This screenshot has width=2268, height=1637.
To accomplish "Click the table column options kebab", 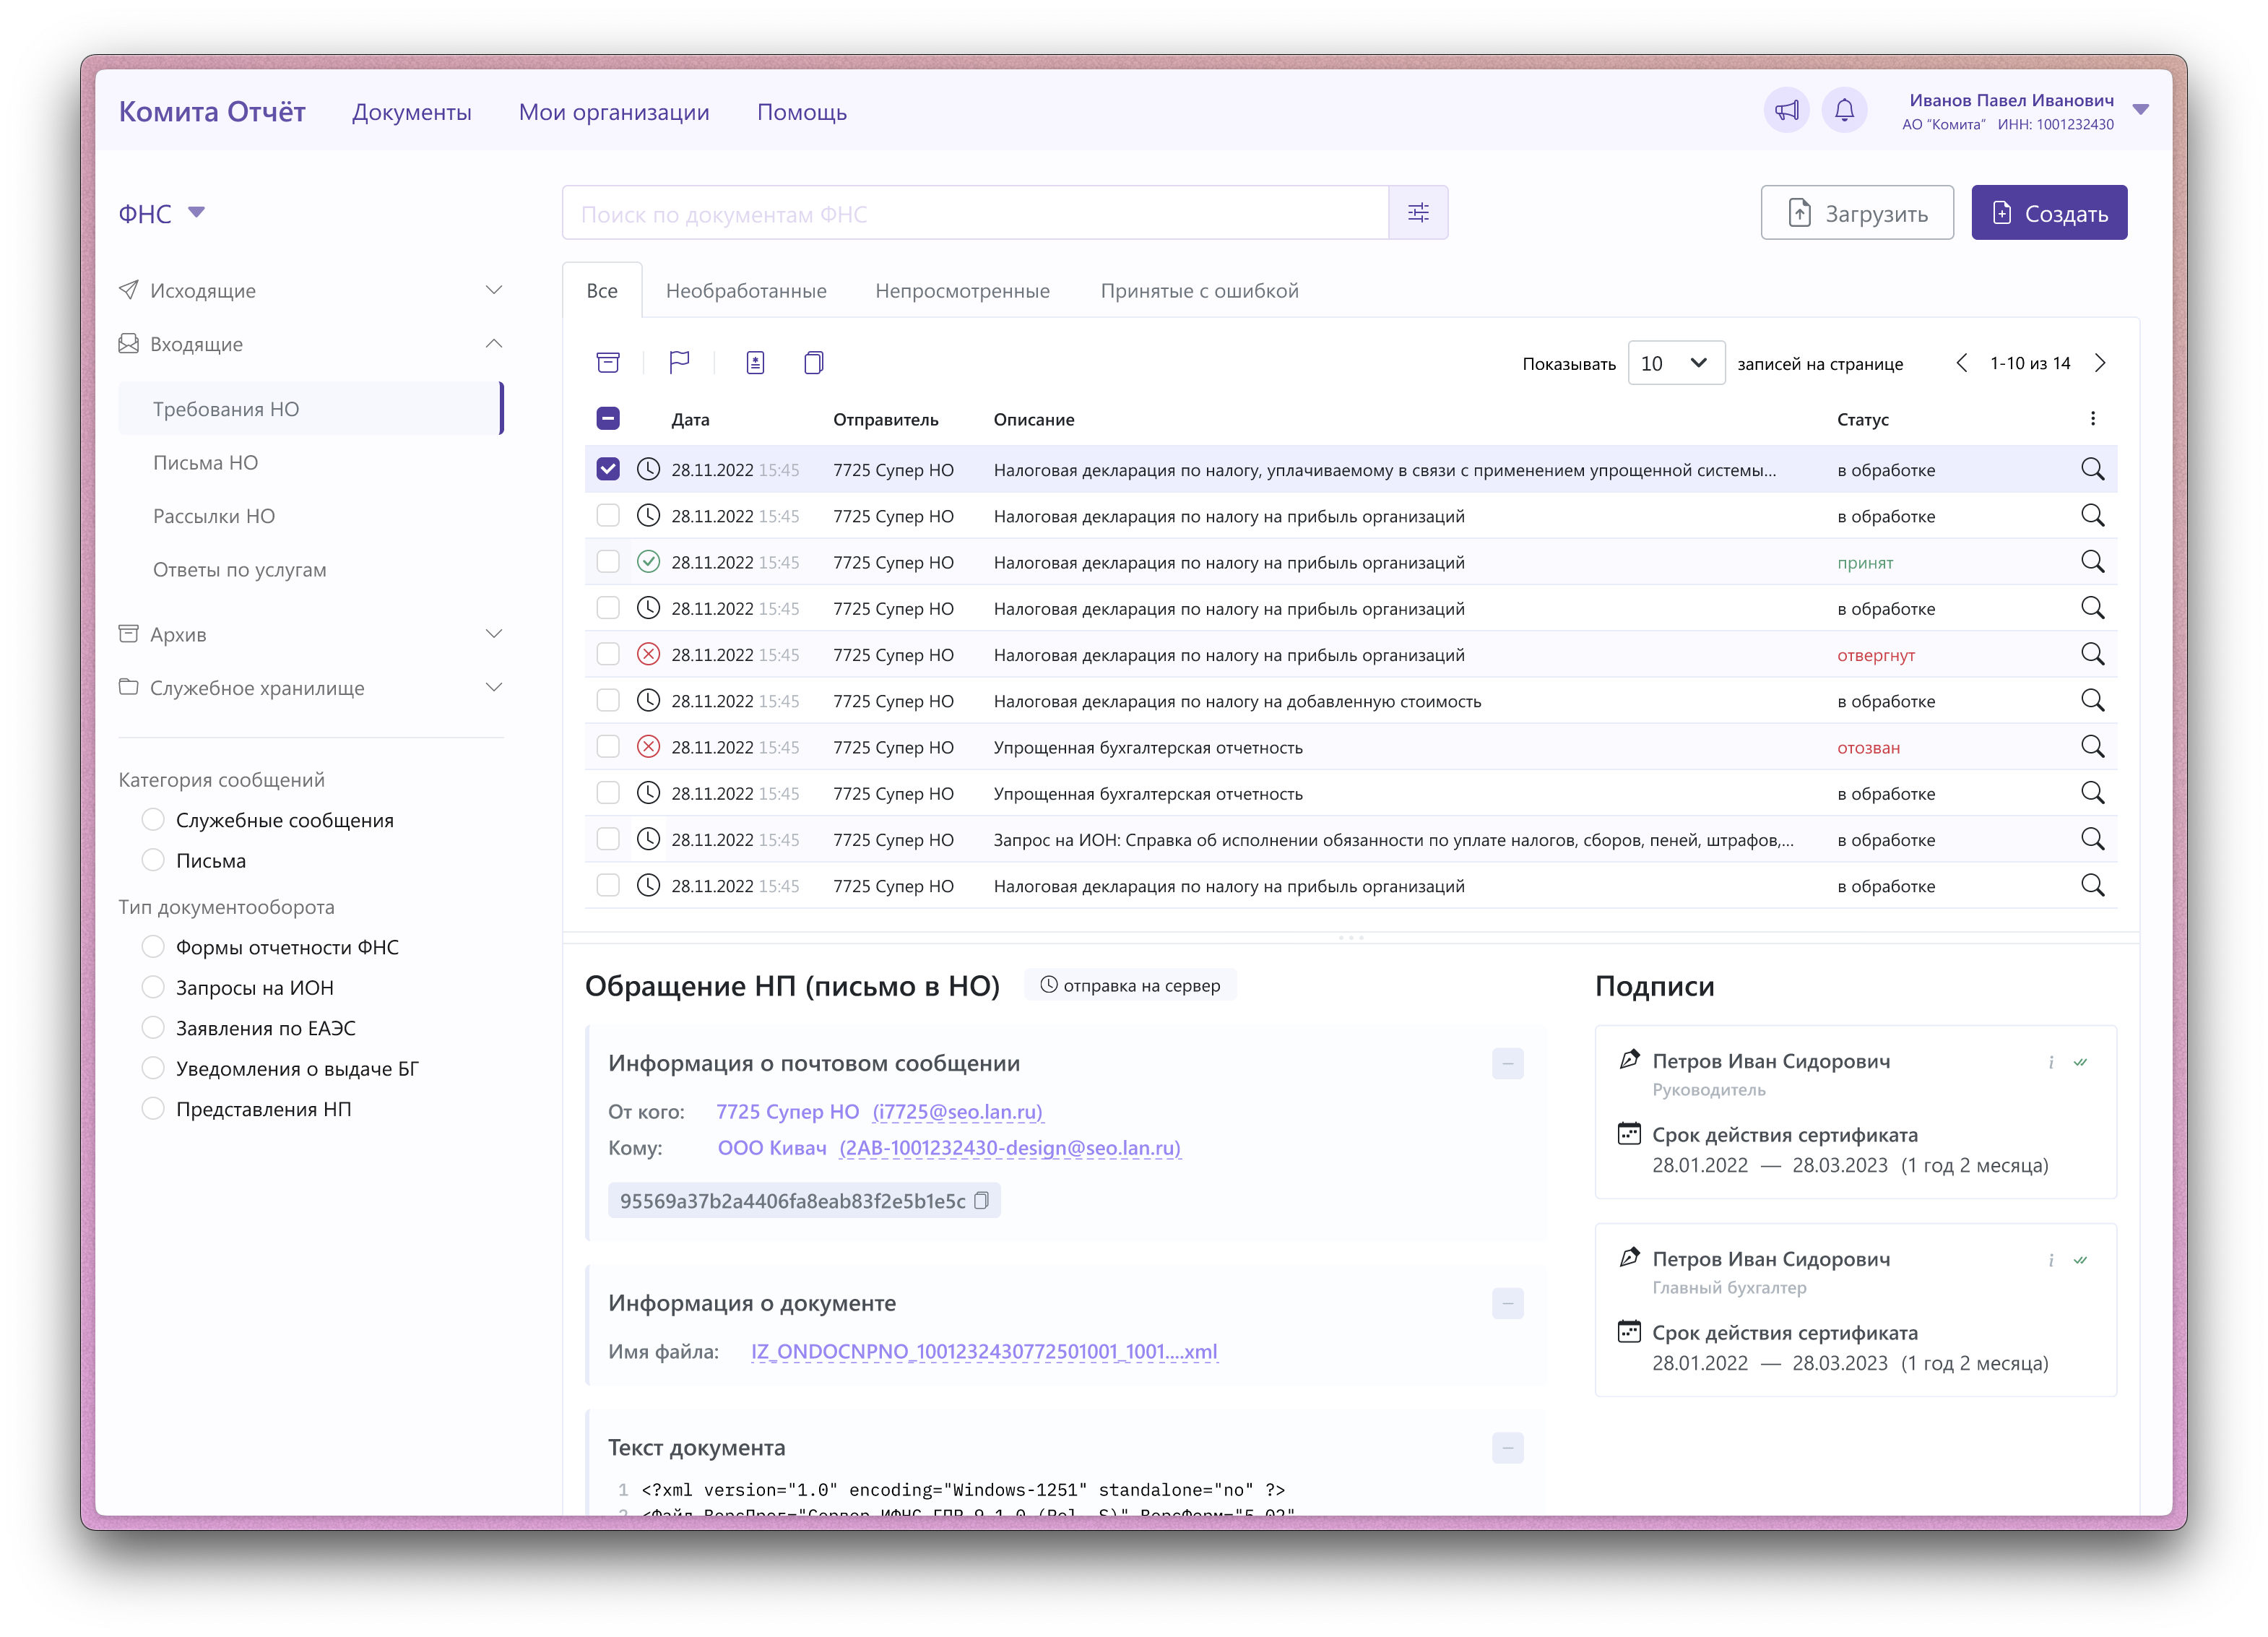I will tap(2092, 419).
